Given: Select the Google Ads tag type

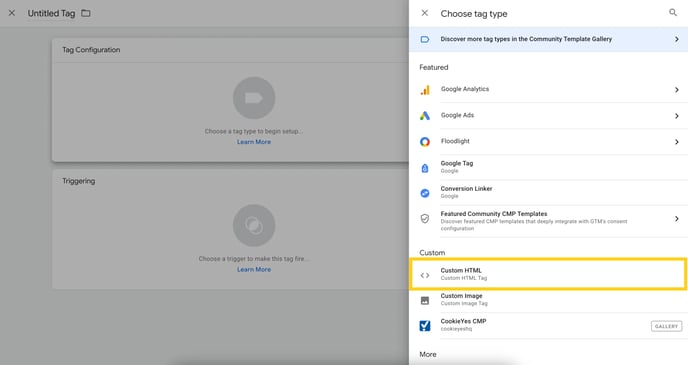Looking at the screenshot, I should [x=548, y=116].
